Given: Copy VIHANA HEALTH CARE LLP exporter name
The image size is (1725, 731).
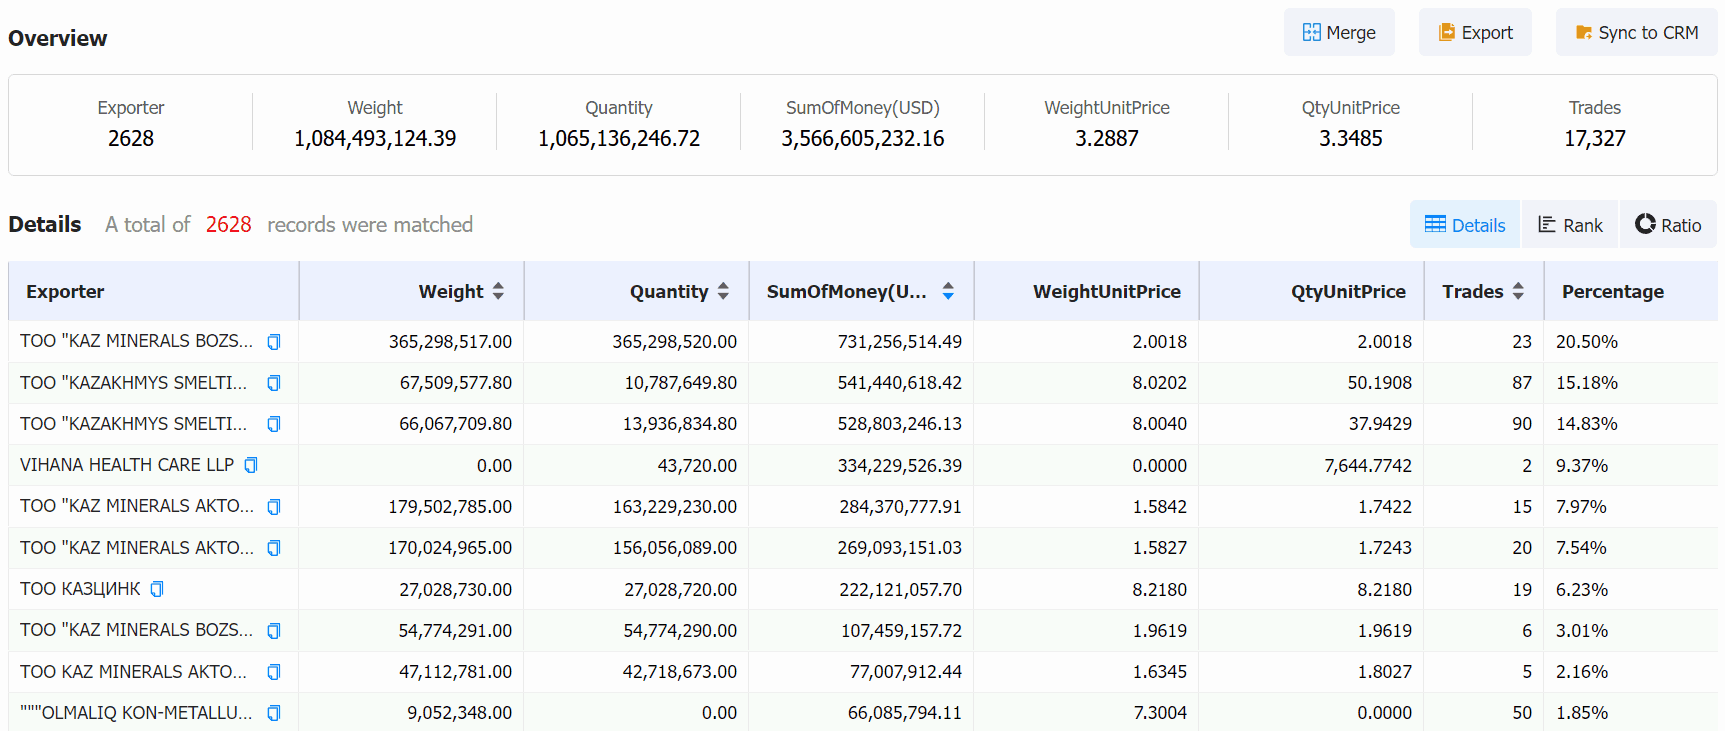Looking at the screenshot, I should (251, 465).
